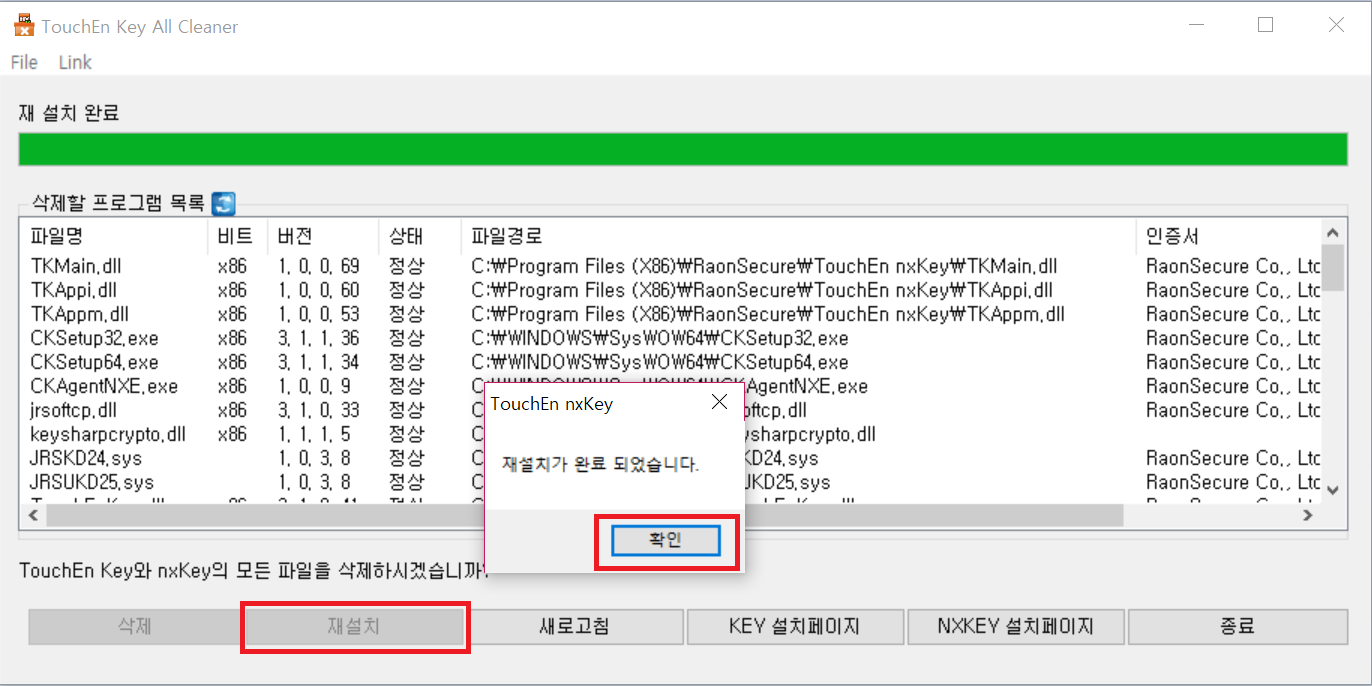Click the CKSetup32.exe SysWOW64 path cell
This screenshot has width=1372, height=686.
pyautogui.click(x=660, y=338)
